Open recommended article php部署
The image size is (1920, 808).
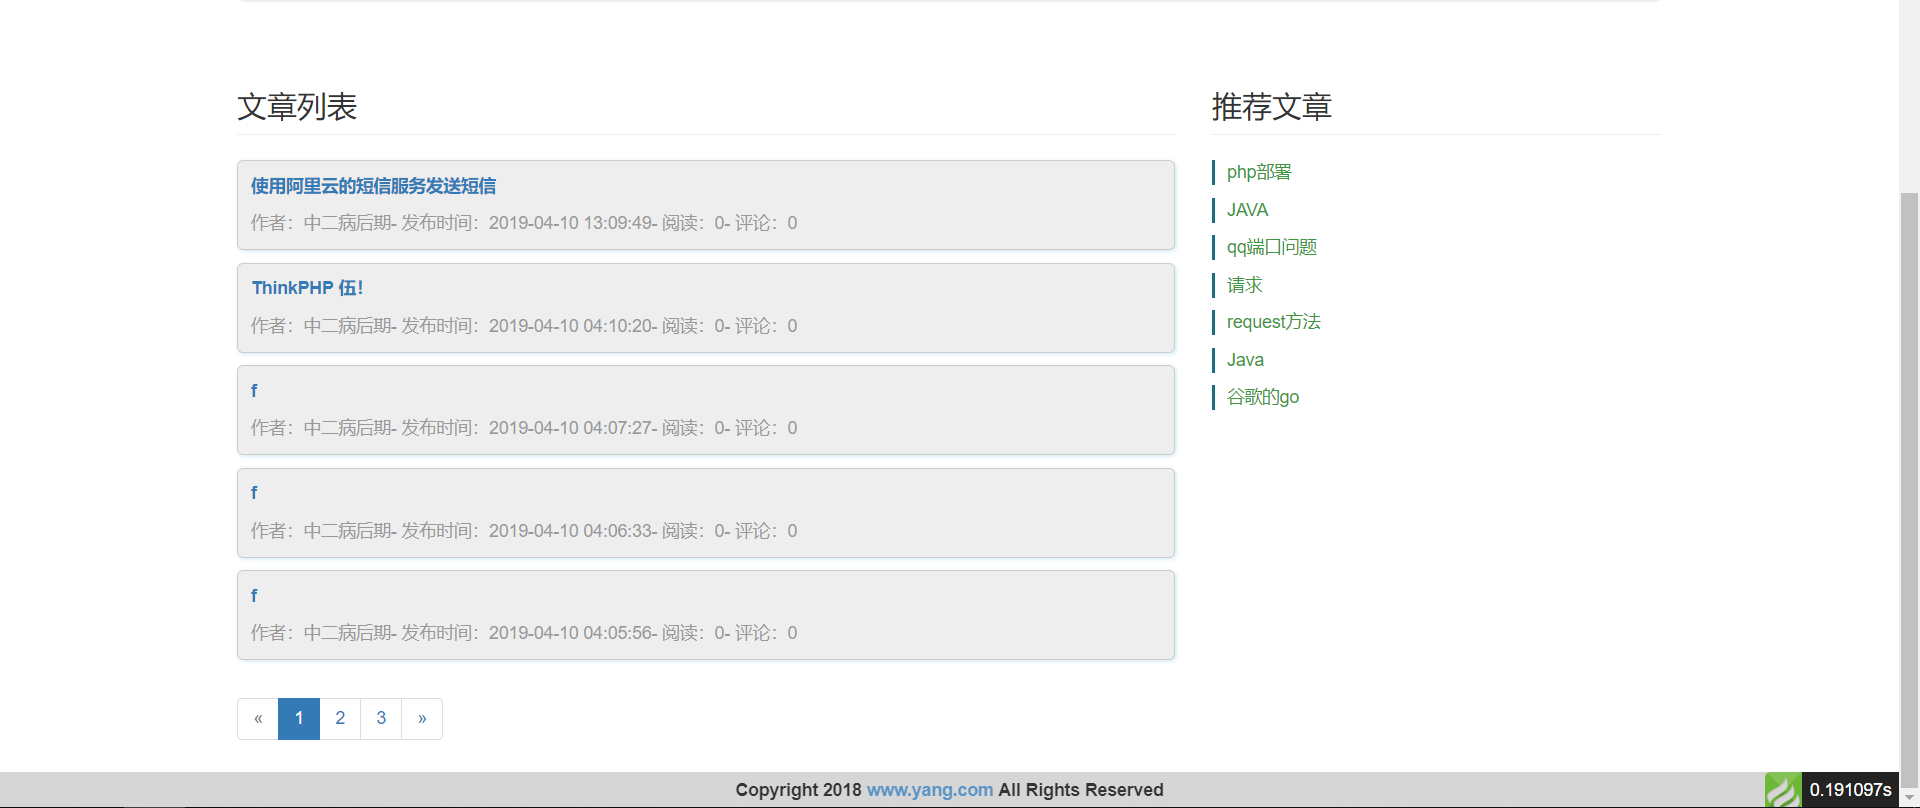tap(1259, 172)
